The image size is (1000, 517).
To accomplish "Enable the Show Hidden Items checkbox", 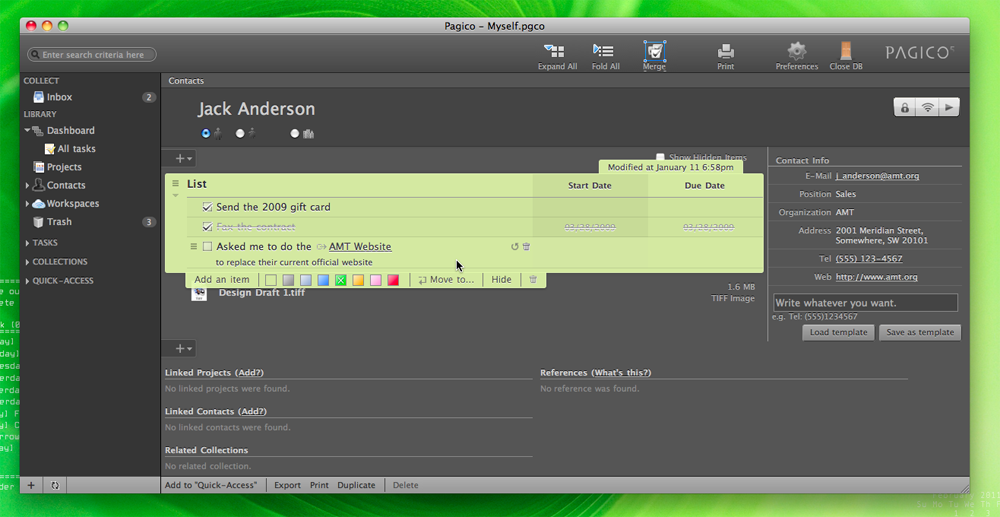I will [x=660, y=158].
